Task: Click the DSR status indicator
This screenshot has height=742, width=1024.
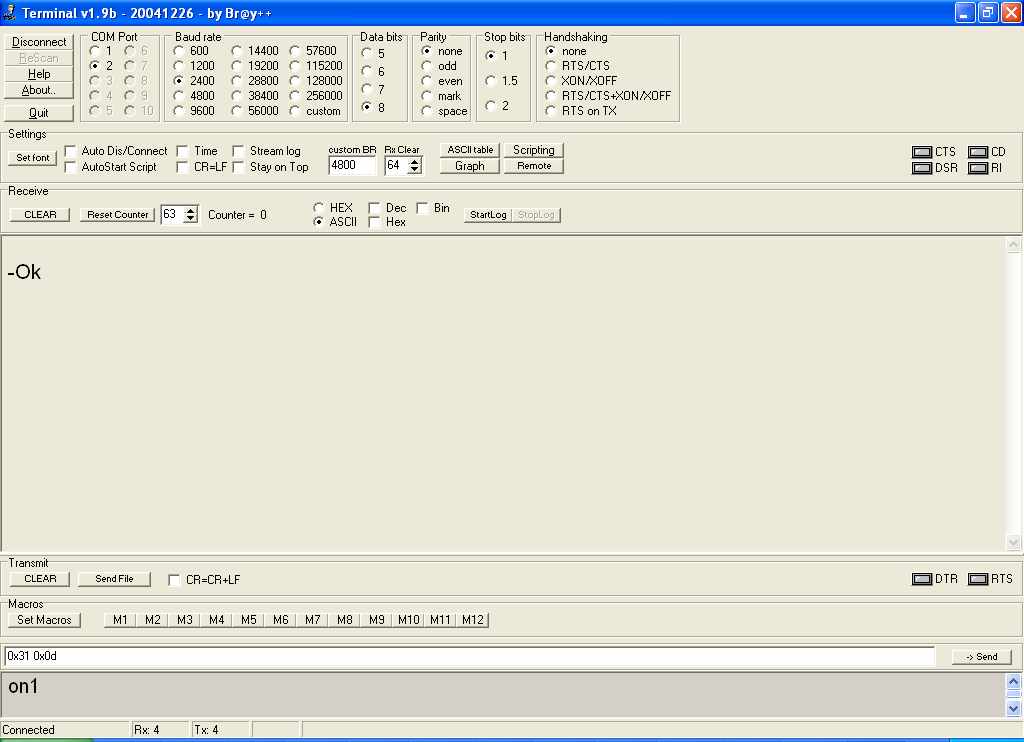Action: pyautogui.click(x=921, y=168)
